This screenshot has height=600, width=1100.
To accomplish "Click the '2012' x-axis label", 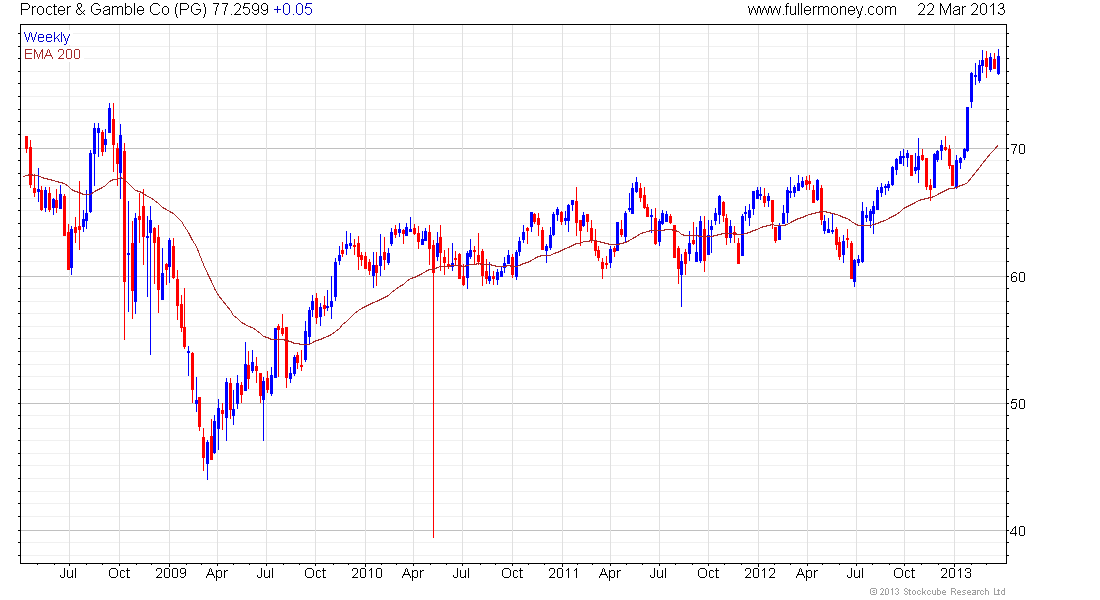I will pyautogui.click(x=760, y=573).
